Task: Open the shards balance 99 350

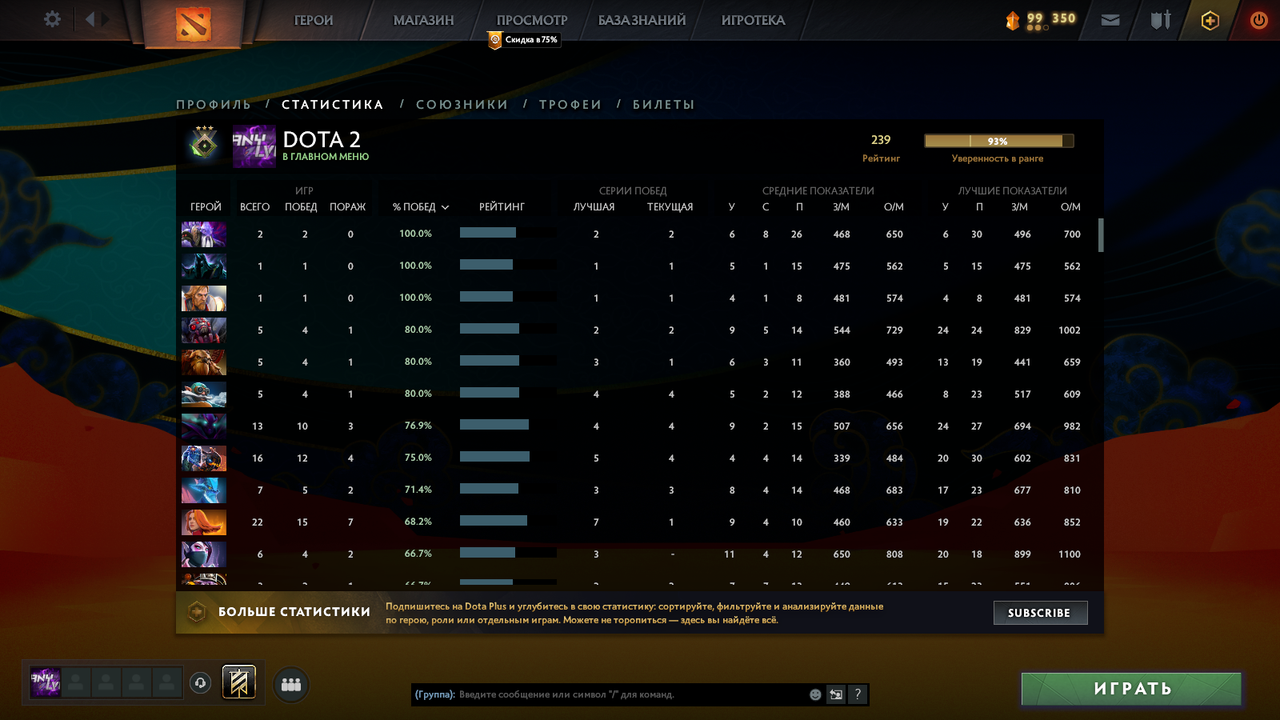Action: pos(1041,19)
